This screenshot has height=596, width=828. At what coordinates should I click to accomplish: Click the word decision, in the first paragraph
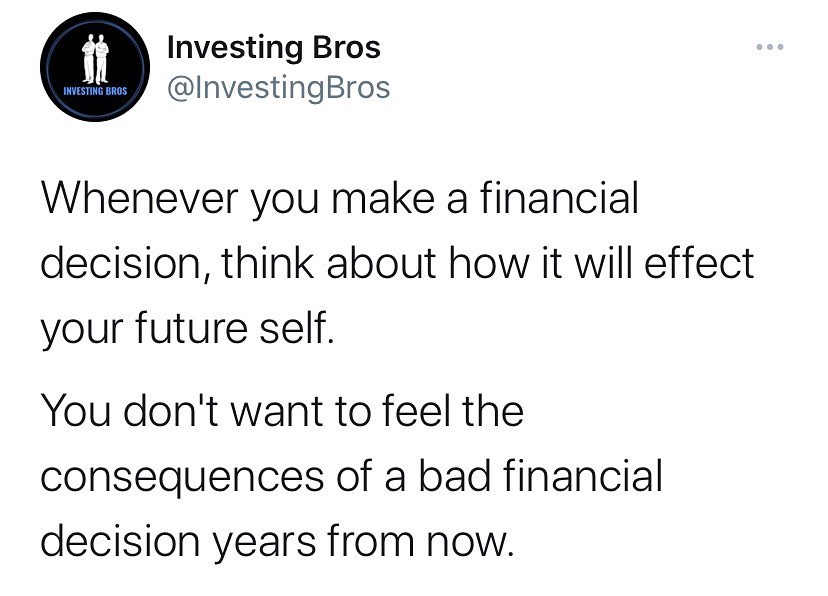pos(122,263)
